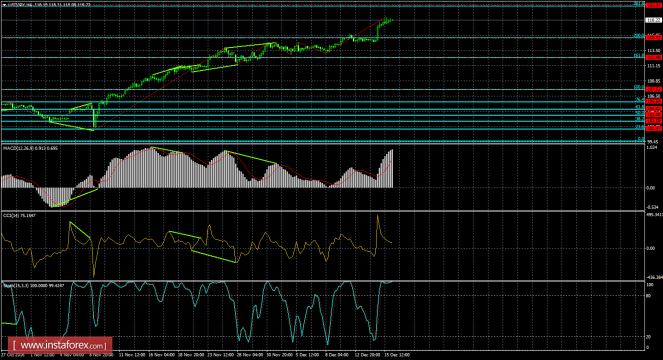The image size is (663, 360).
Task: Click the red 104.82 price level tag
Action: tap(653, 109)
